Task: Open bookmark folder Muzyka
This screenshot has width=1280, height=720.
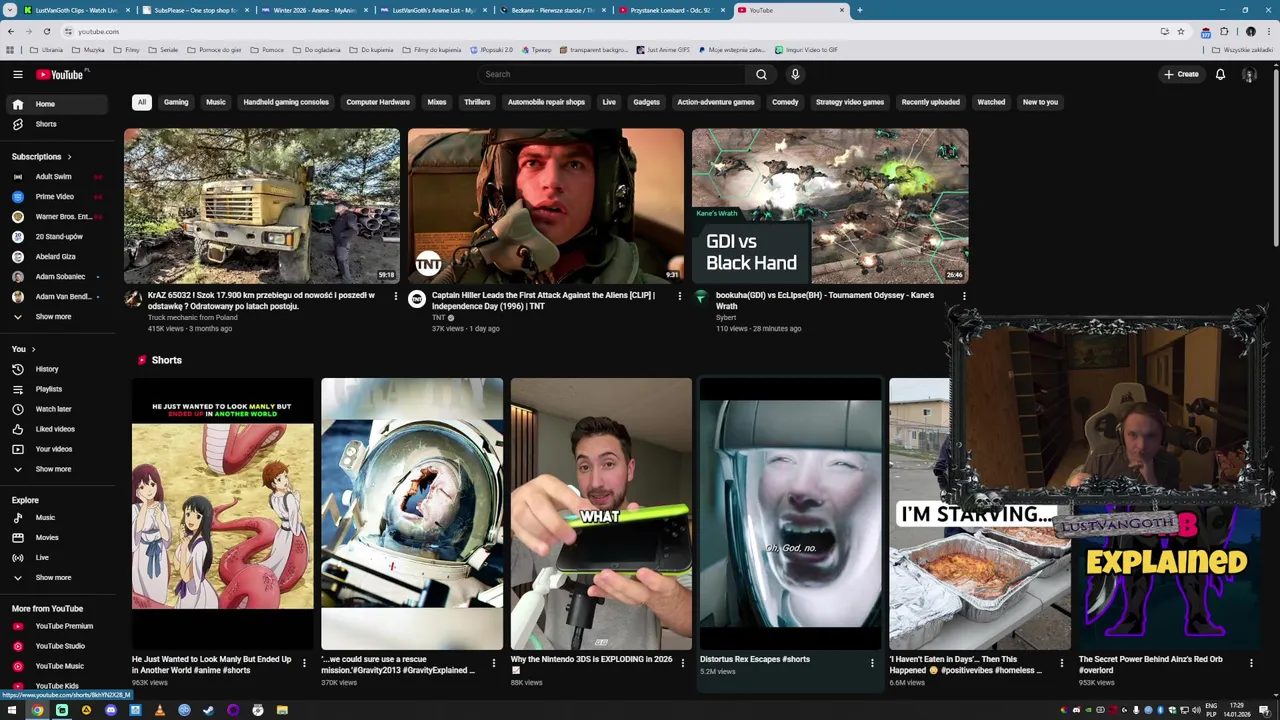Action: point(89,50)
